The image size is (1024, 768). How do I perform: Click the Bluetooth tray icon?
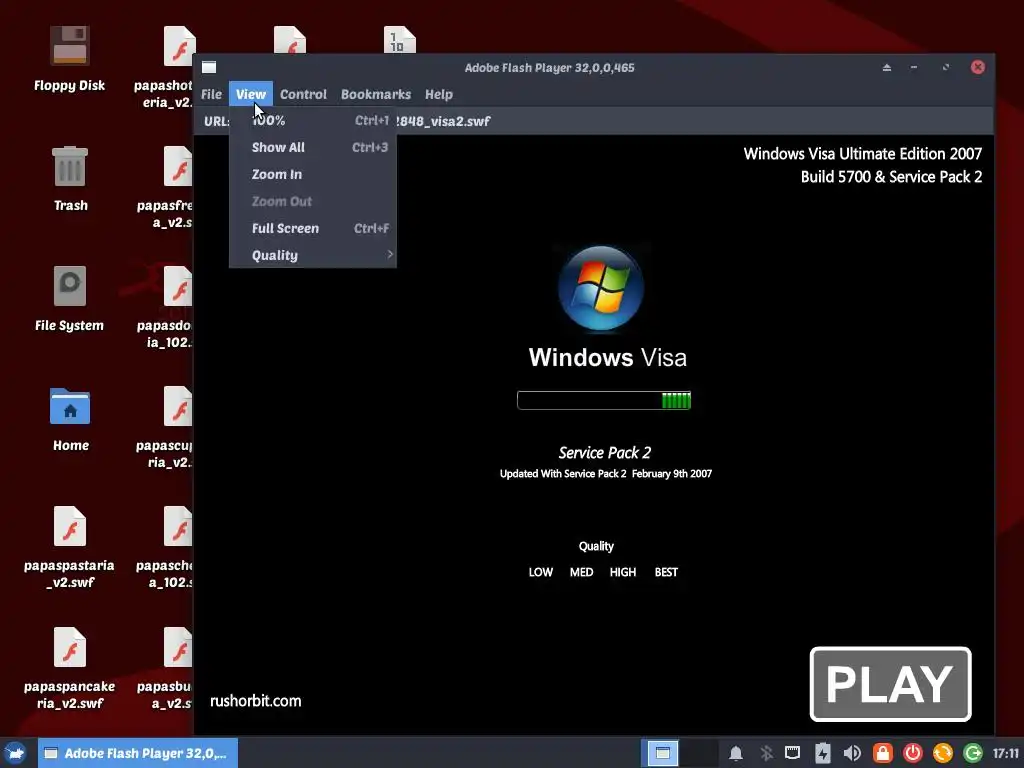[766, 753]
